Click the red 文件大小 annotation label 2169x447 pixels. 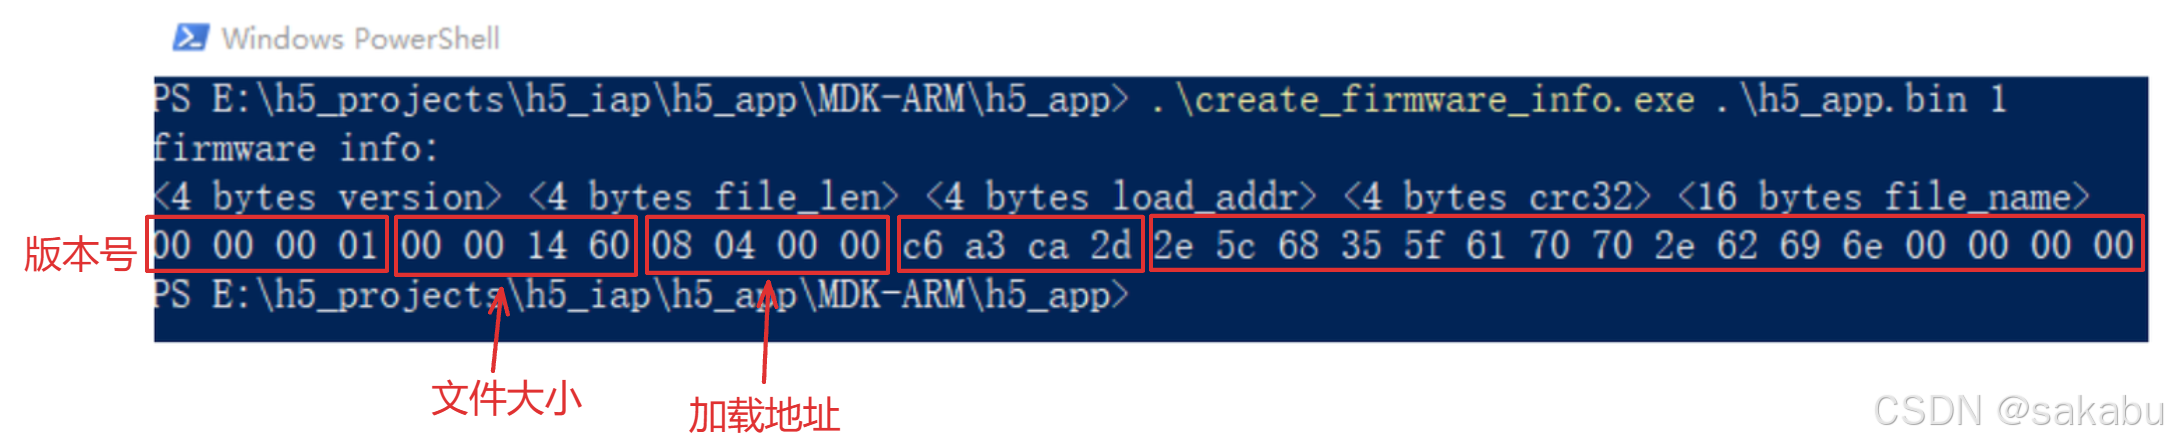(x=506, y=398)
